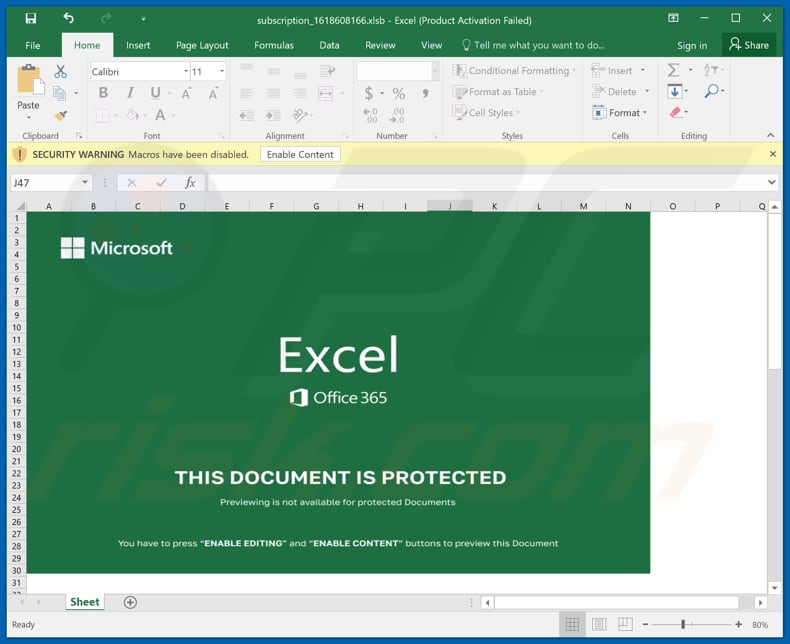
Task: Open Format as Table dropdown
Action: (x=498, y=92)
